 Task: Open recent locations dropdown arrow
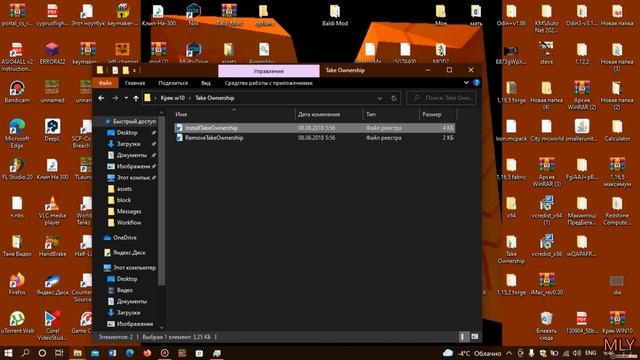coord(126,98)
